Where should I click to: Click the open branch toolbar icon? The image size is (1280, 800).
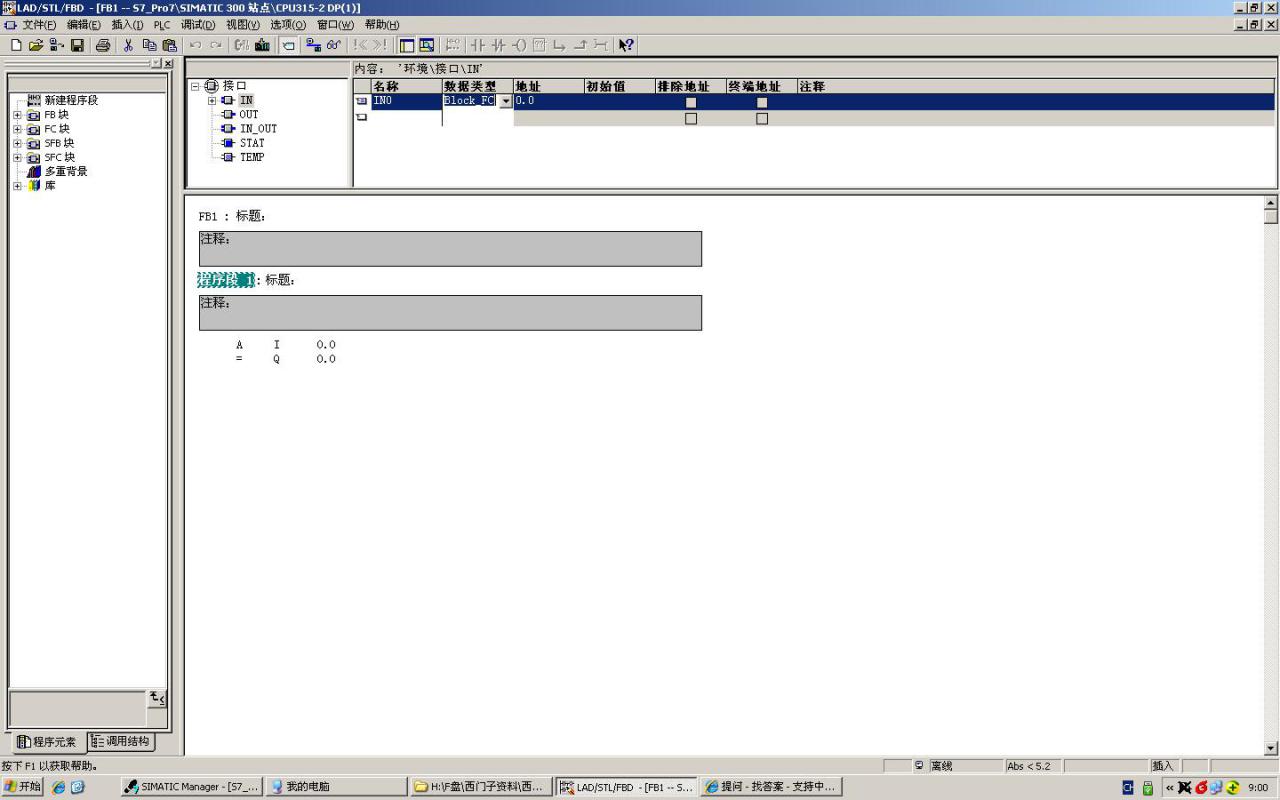point(559,45)
